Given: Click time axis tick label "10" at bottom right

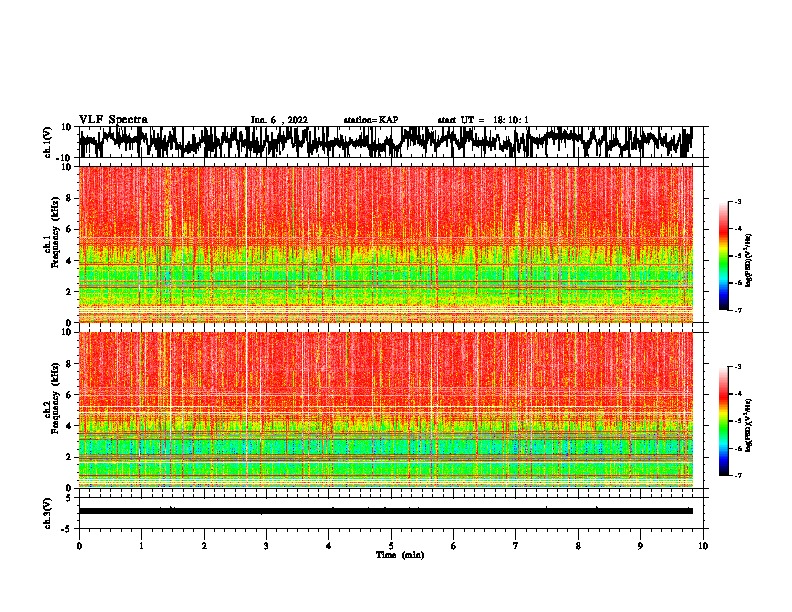Looking at the screenshot, I should [x=703, y=546].
